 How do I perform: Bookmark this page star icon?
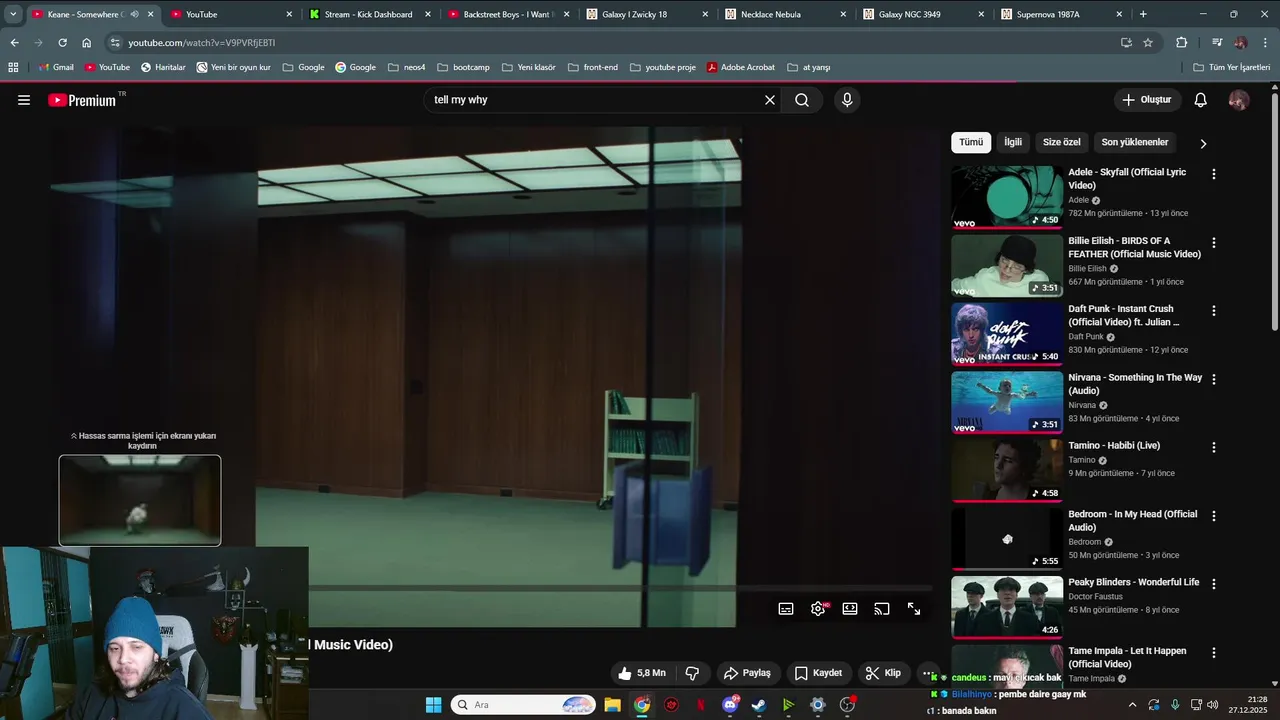(1148, 43)
